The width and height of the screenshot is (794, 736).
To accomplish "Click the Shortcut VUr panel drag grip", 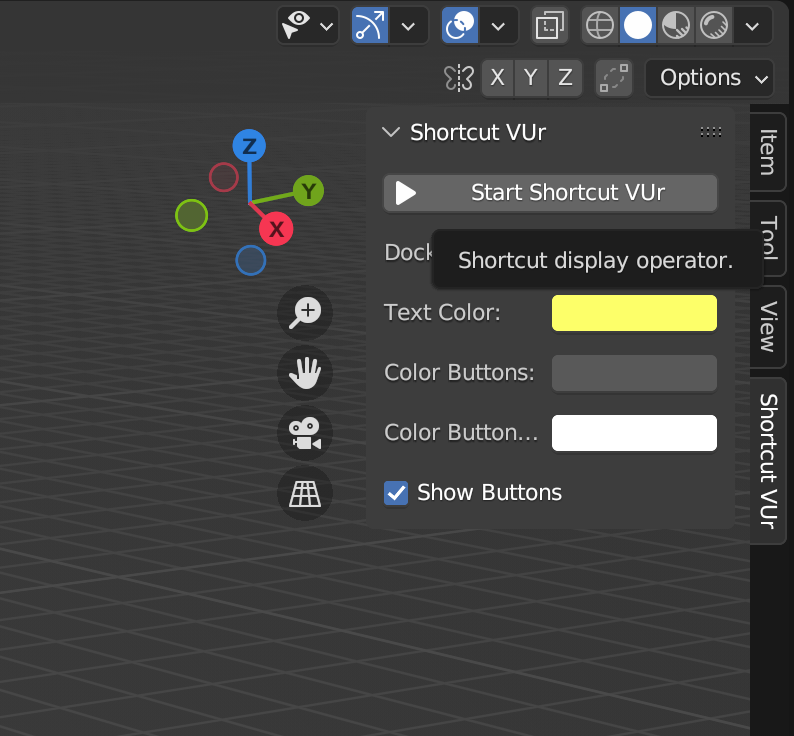I will [710, 132].
